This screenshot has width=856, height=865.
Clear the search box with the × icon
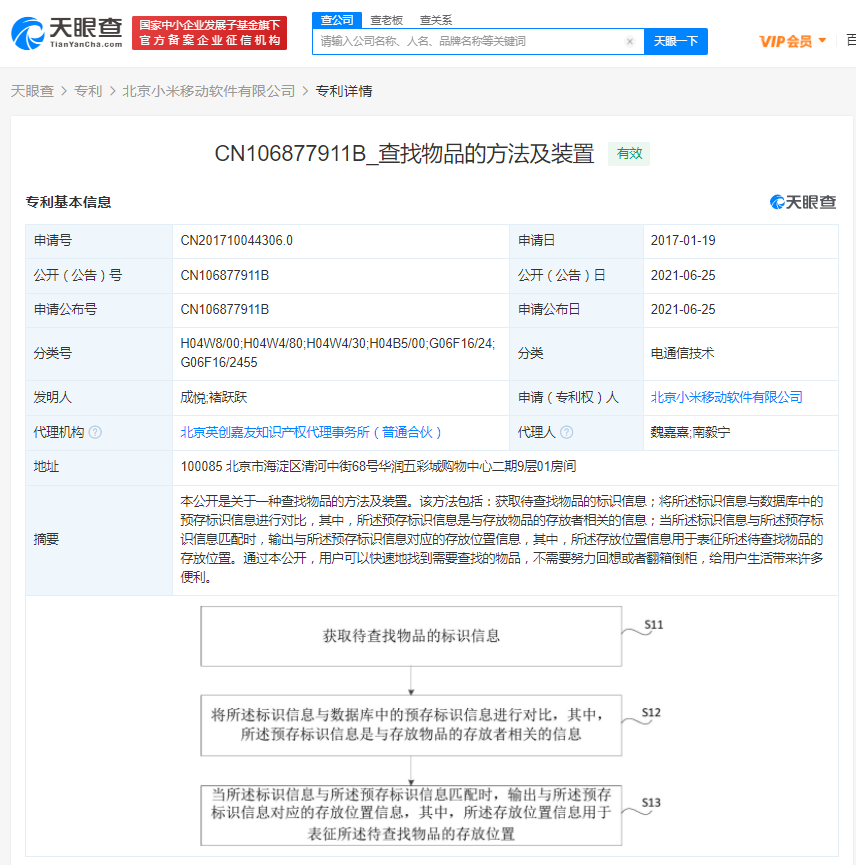click(x=629, y=41)
